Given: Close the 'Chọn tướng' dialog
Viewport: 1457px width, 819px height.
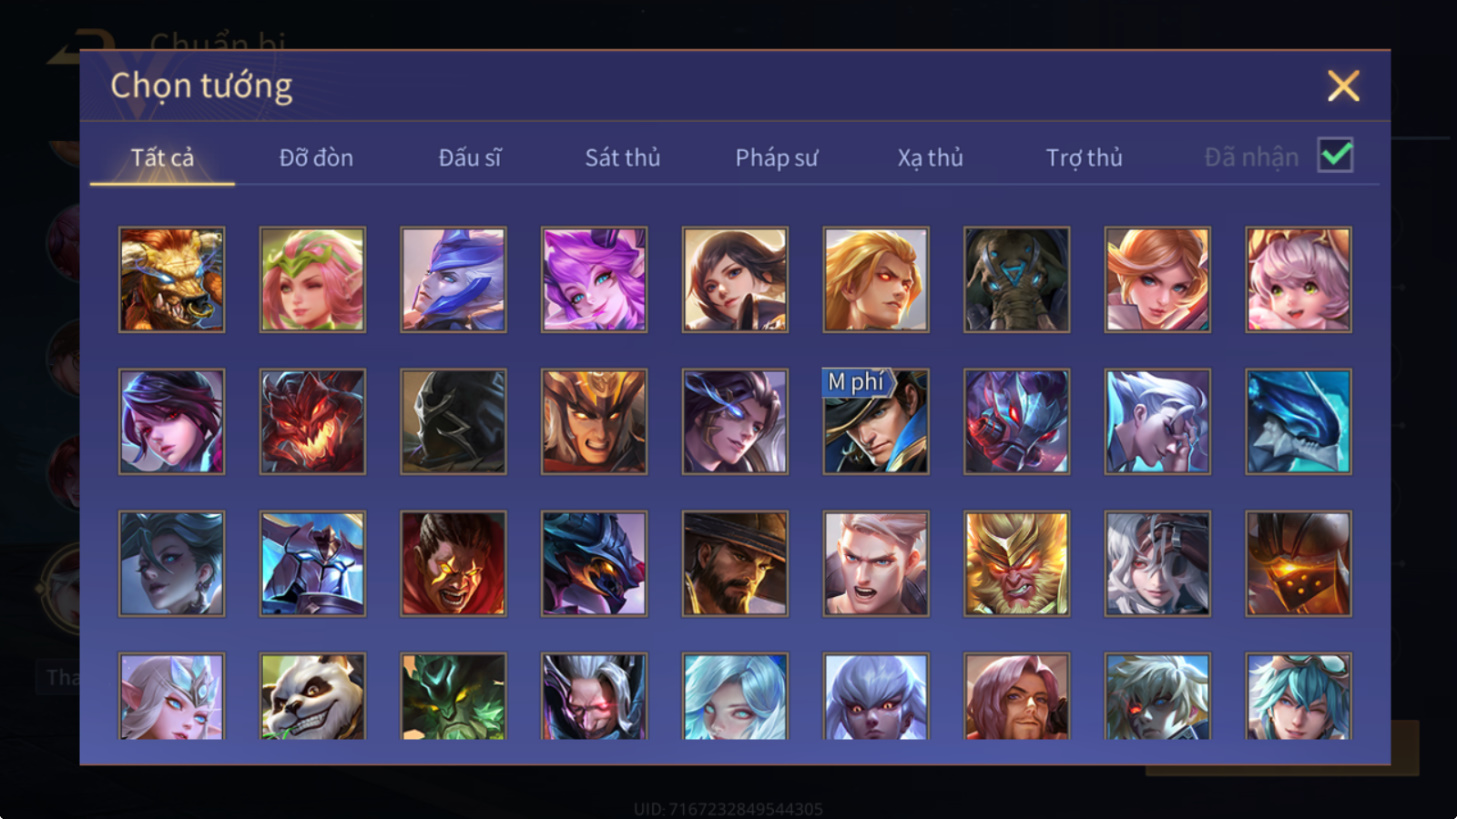Looking at the screenshot, I should coord(1343,86).
